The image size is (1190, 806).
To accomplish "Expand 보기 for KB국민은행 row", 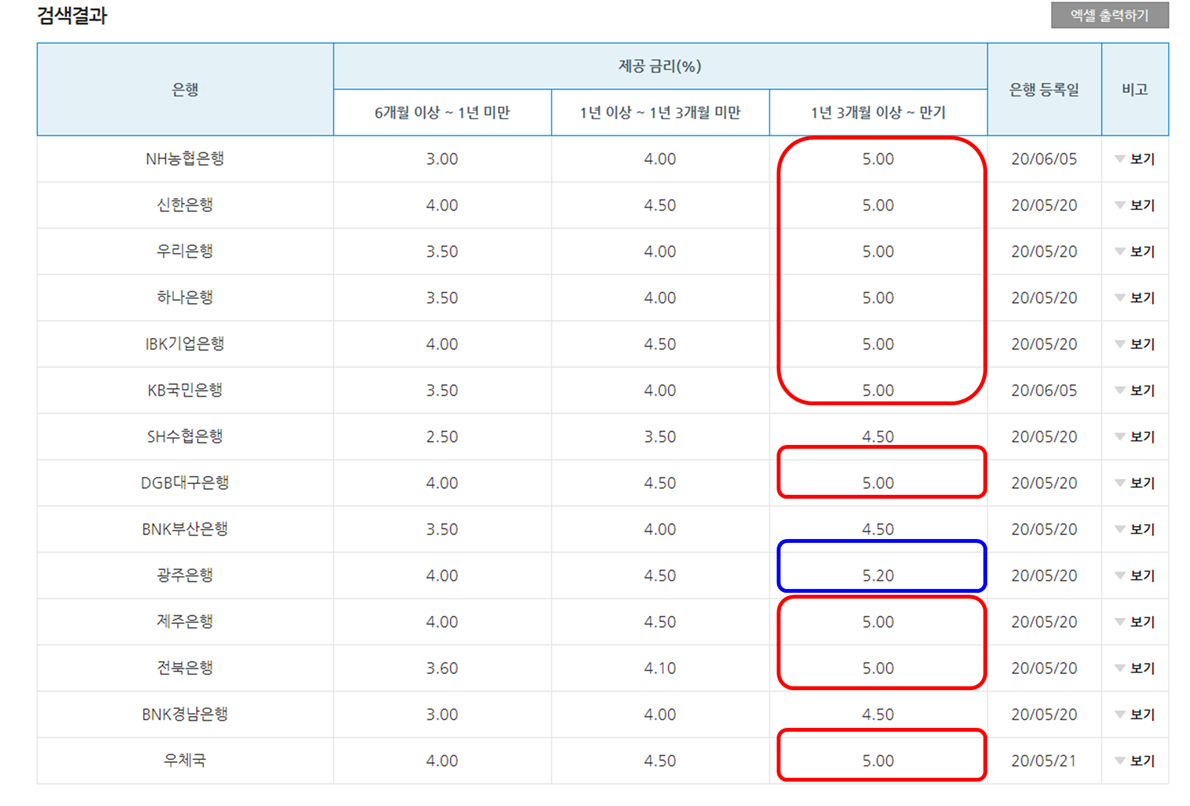I will (x=1135, y=390).
